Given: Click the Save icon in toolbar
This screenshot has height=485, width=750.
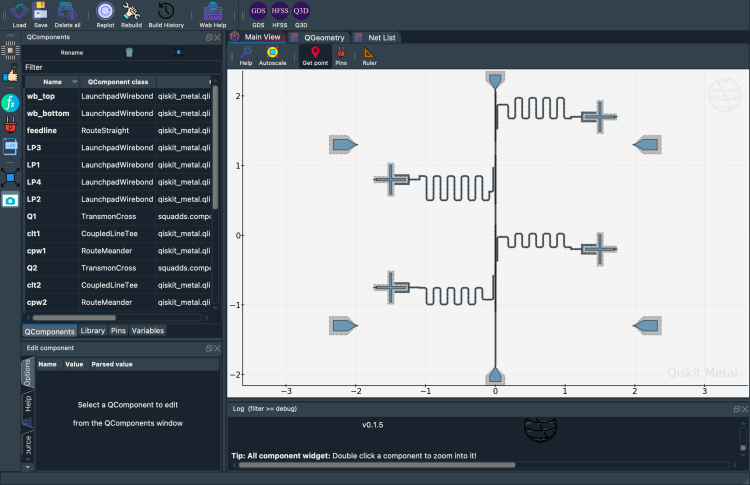Looking at the screenshot, I should [x=41, y=15].
